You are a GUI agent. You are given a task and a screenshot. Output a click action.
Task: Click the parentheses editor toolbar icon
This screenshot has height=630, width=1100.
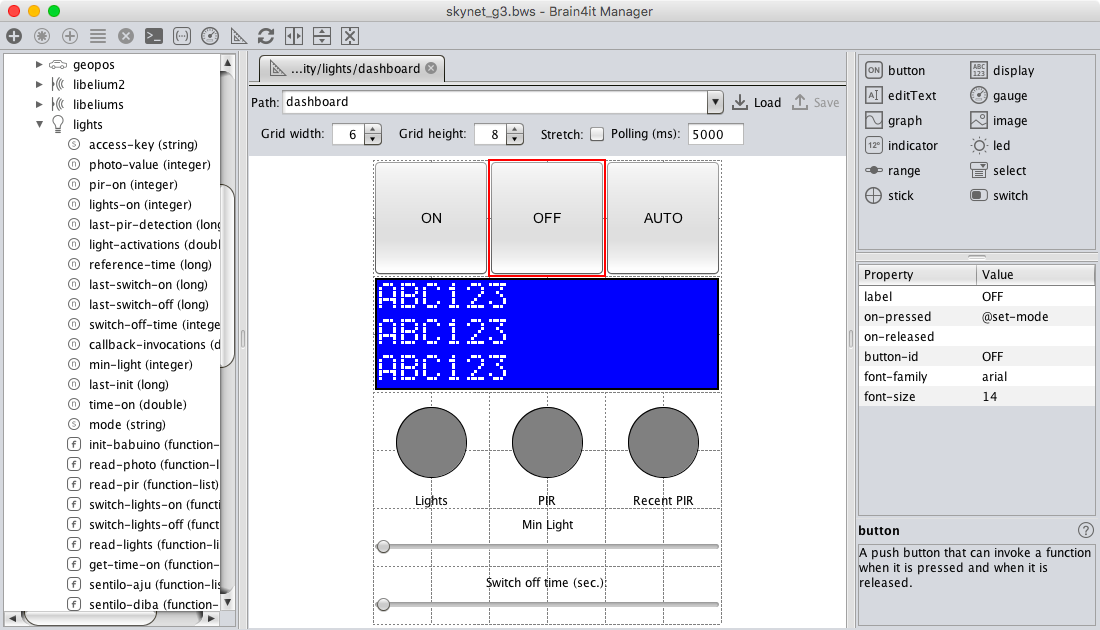pos(182,36)
